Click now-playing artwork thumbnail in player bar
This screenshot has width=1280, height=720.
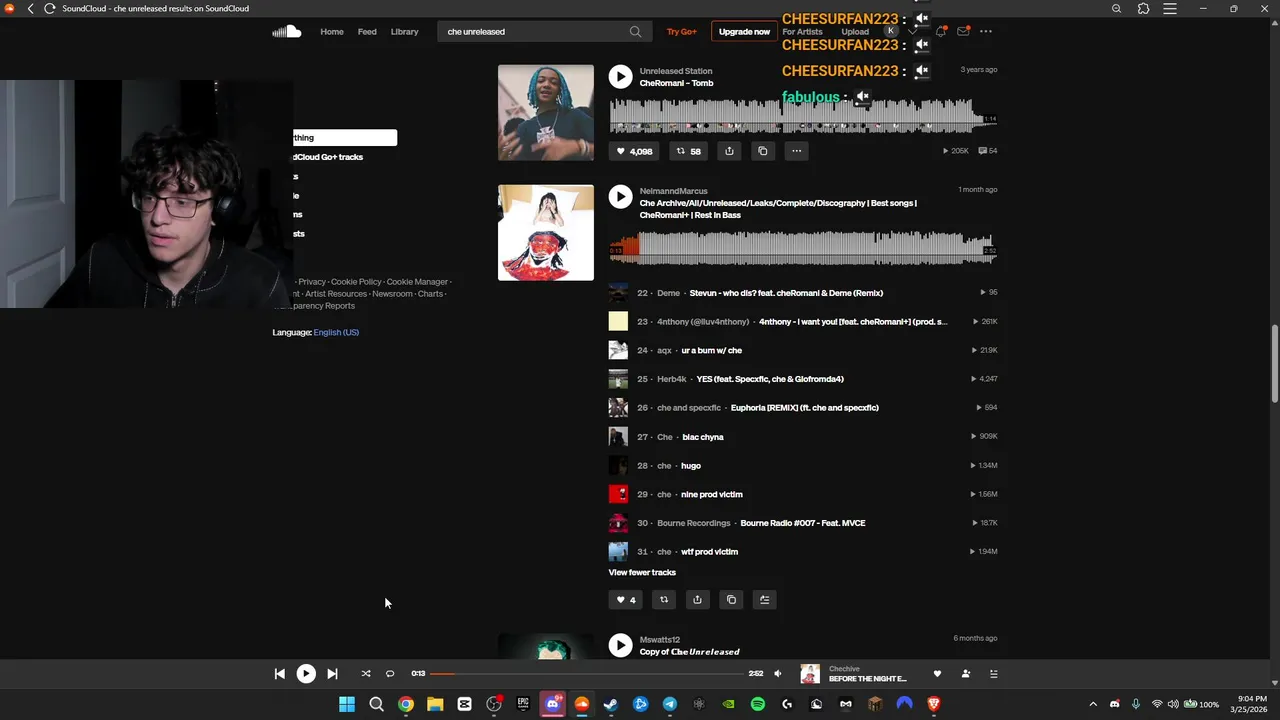(x=810, y=674)
